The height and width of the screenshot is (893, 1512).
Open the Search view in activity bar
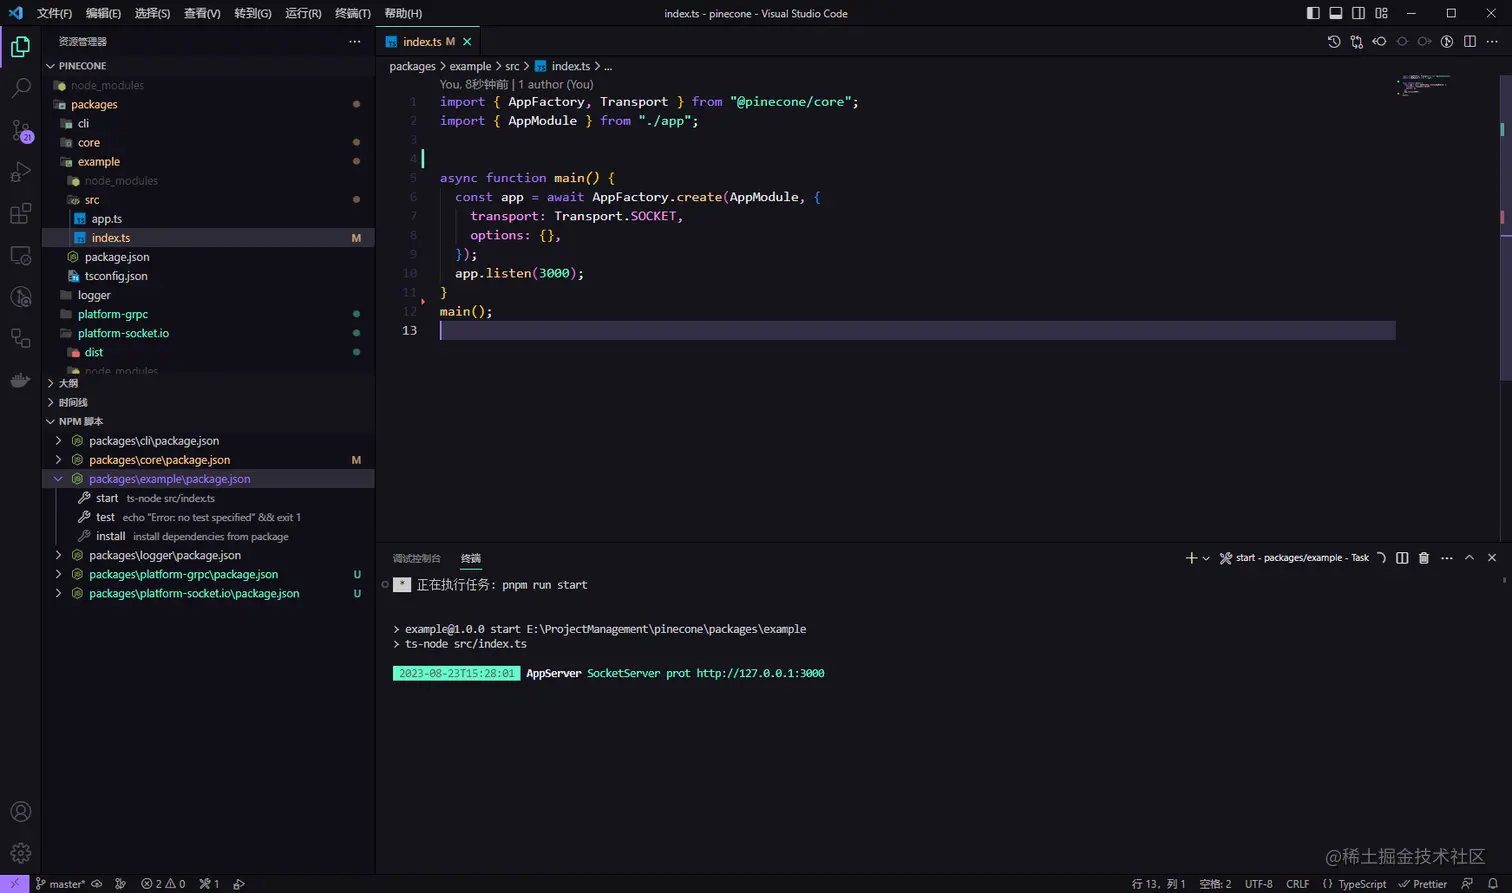coord(20,89)
